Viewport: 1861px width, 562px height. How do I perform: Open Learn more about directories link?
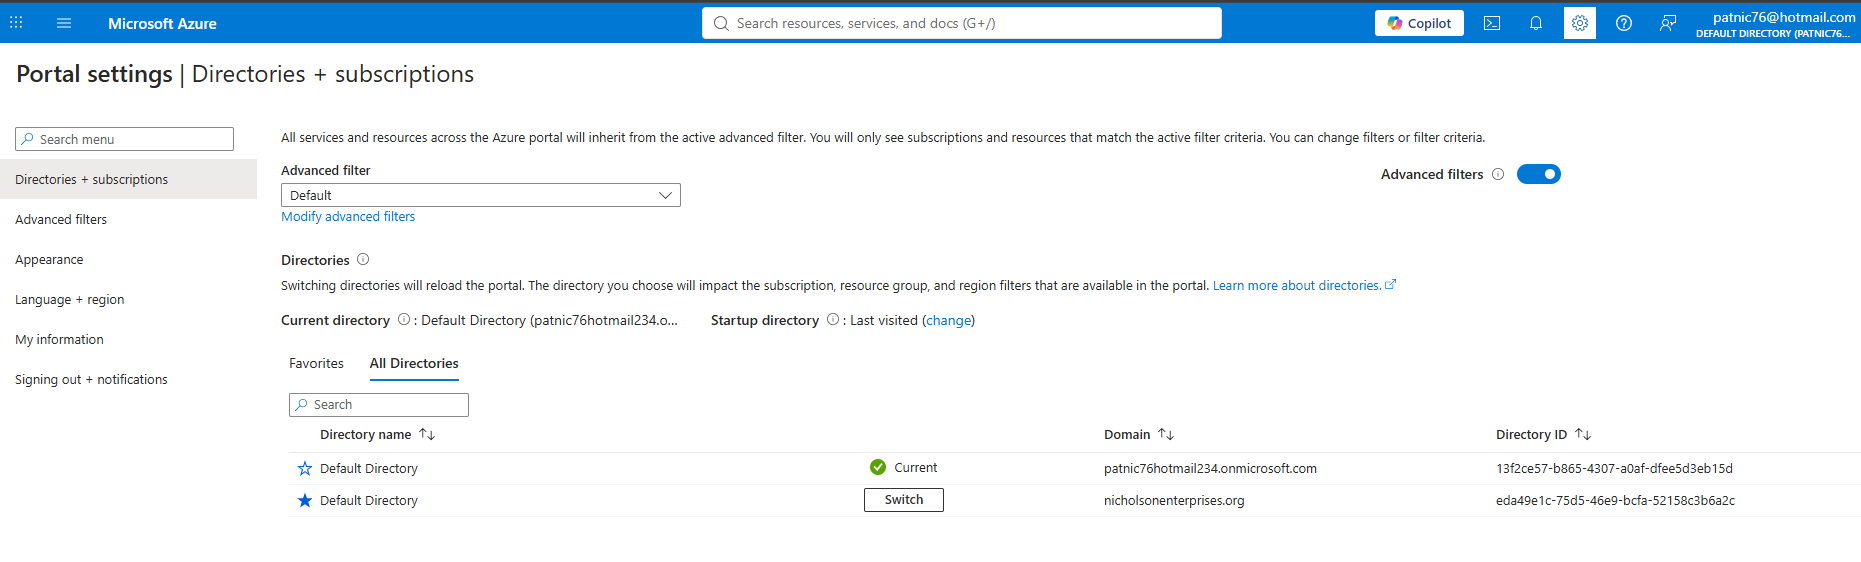coord(1304,285)
